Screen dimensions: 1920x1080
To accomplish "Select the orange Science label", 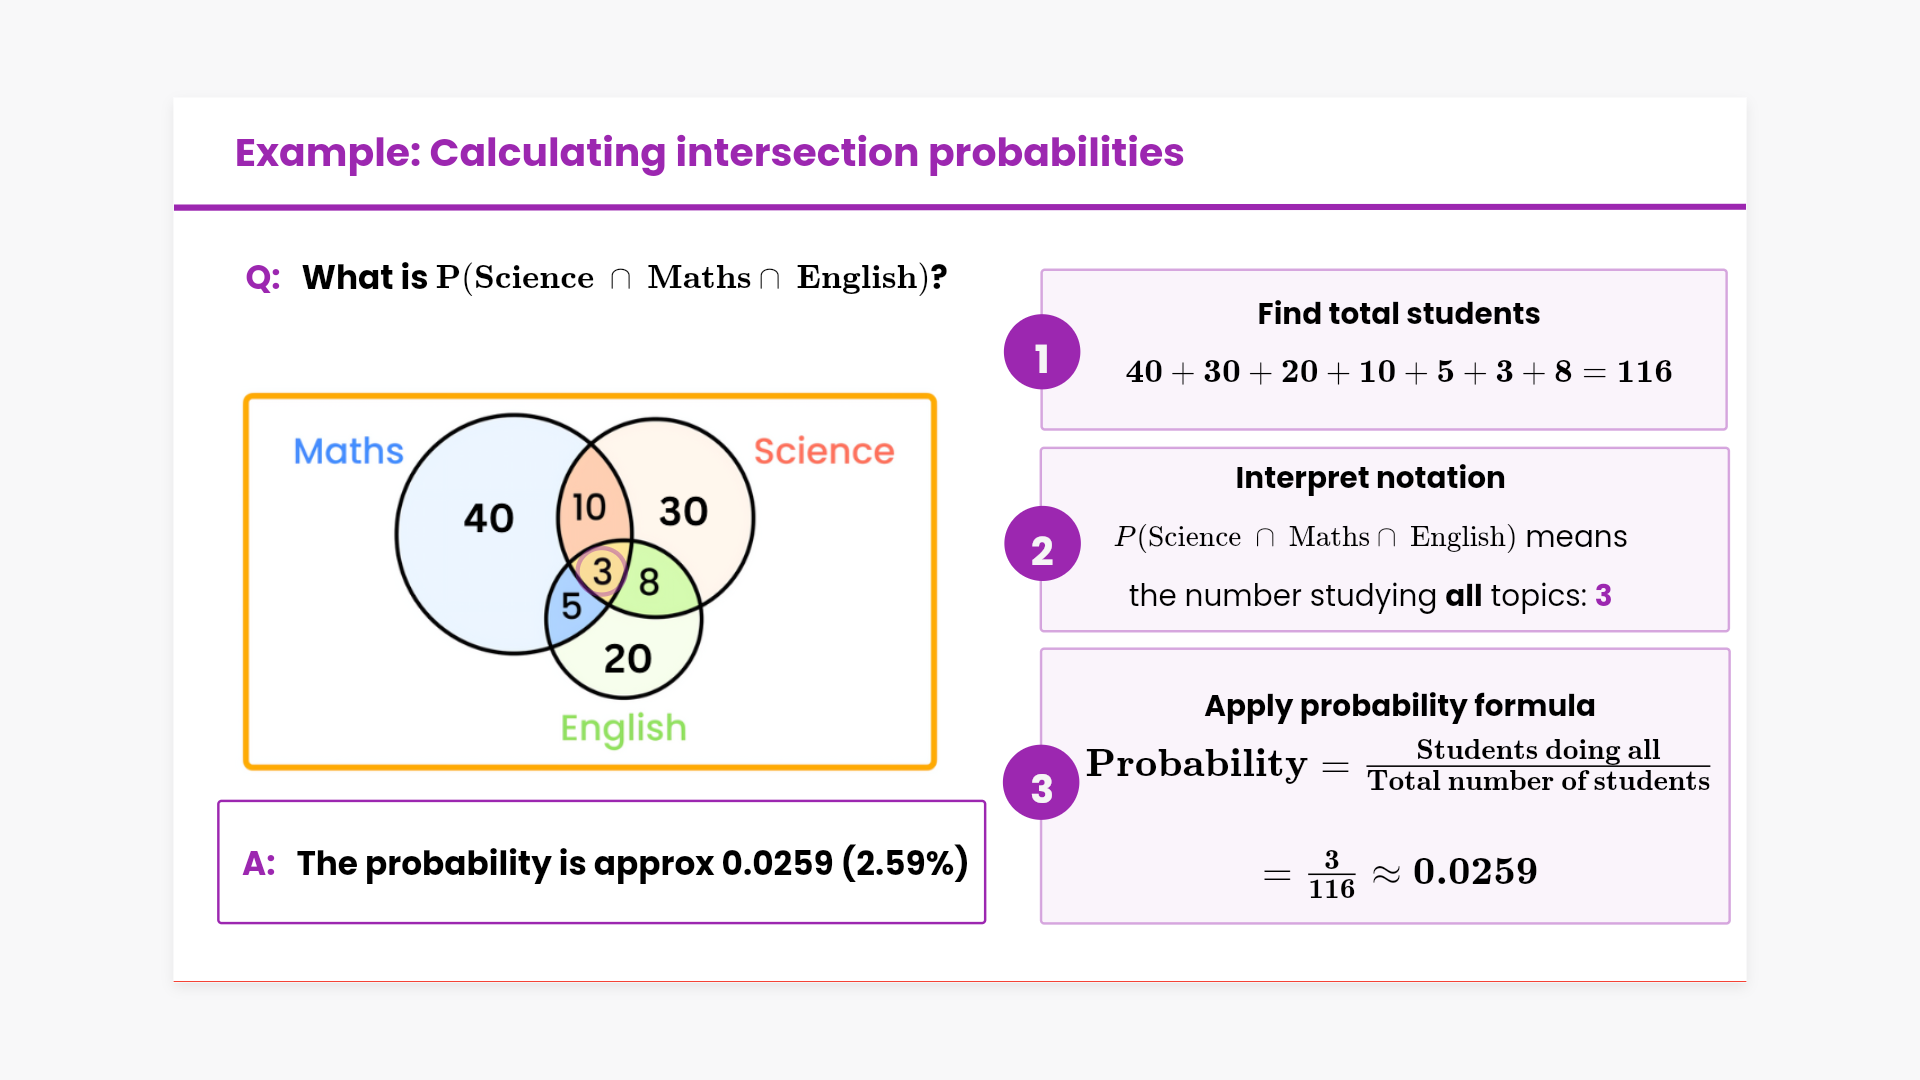I will click(823, 451).
